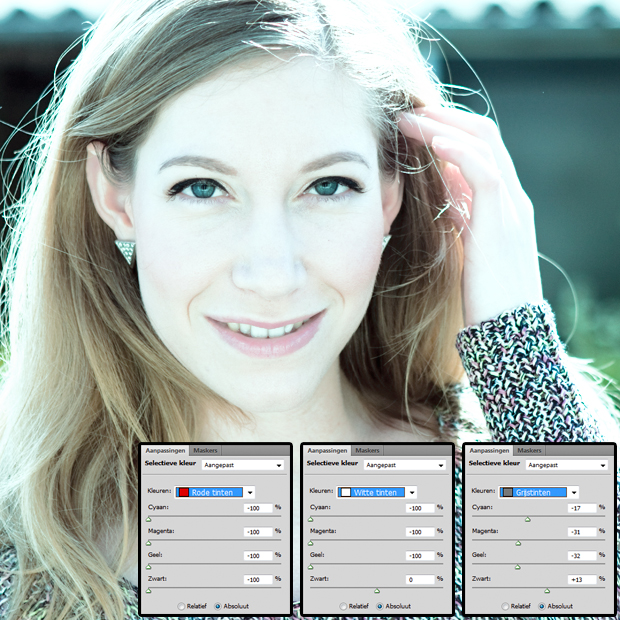620x620 pixels.
Task: Select Absoluut radio in Witte tinten panel
Action: click(x=379, y=606)
